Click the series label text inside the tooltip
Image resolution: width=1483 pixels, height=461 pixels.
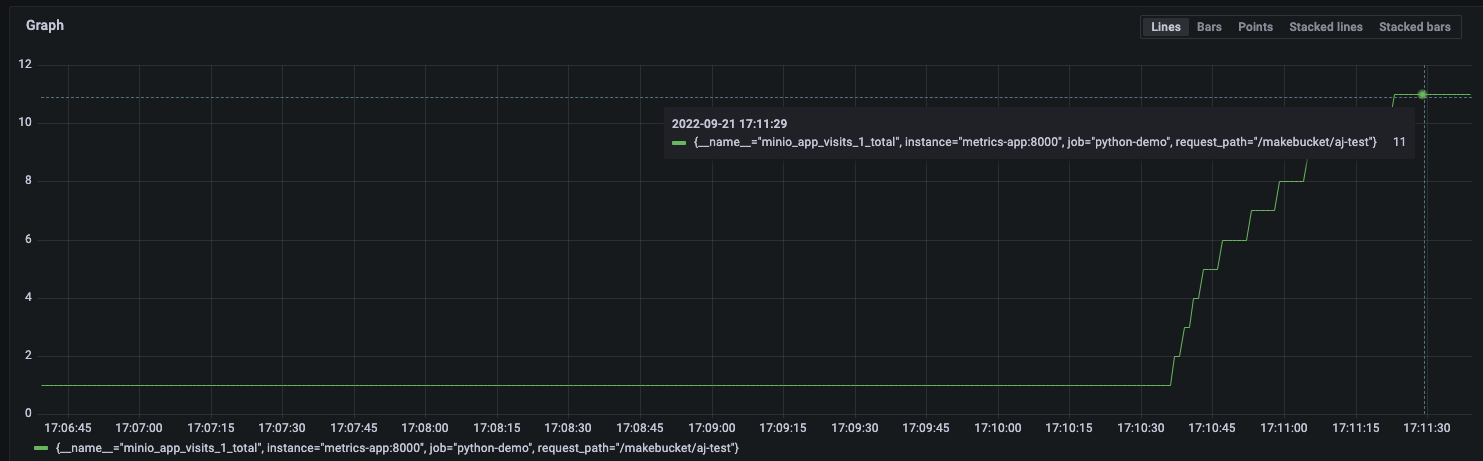(x=1035, y=143)
